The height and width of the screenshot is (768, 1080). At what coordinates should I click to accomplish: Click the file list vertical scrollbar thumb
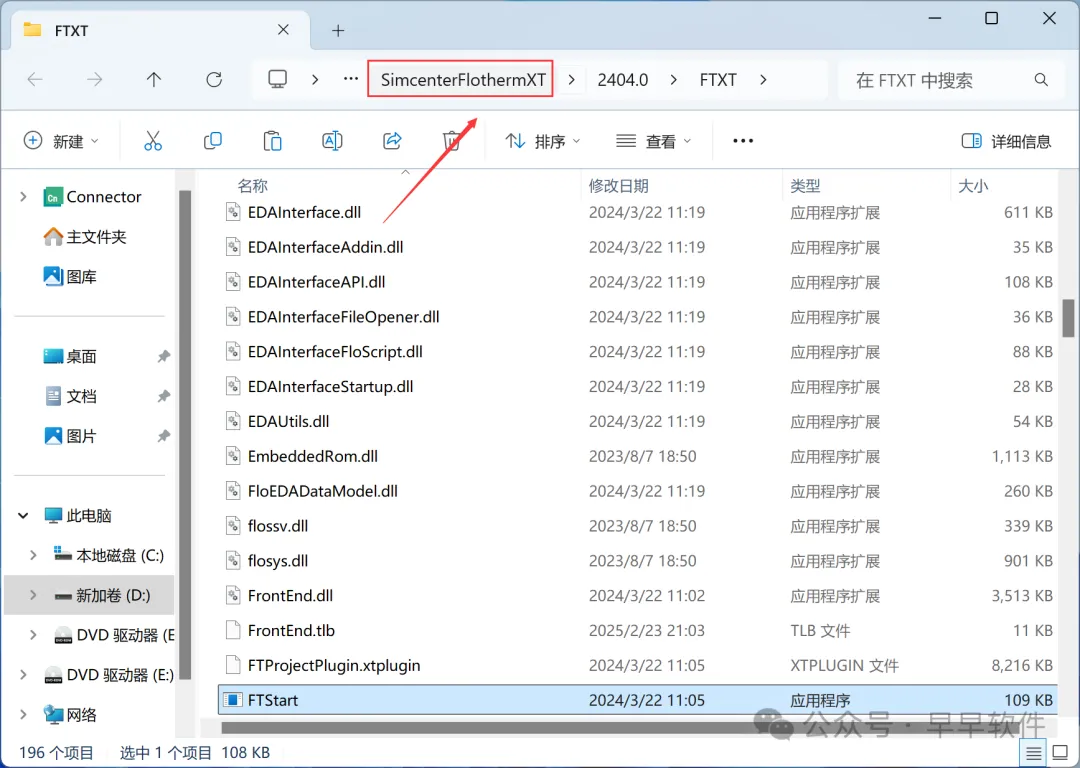coord(1068,318)
